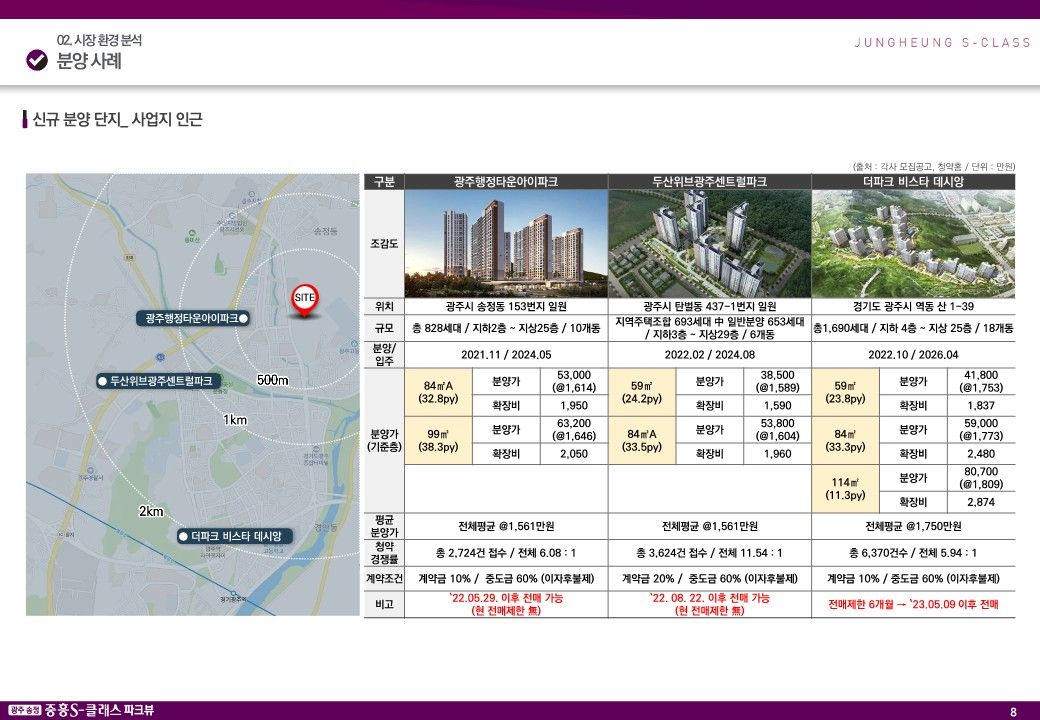
Task: Select the 청약 경쟁률 row header
Action: 384,552
